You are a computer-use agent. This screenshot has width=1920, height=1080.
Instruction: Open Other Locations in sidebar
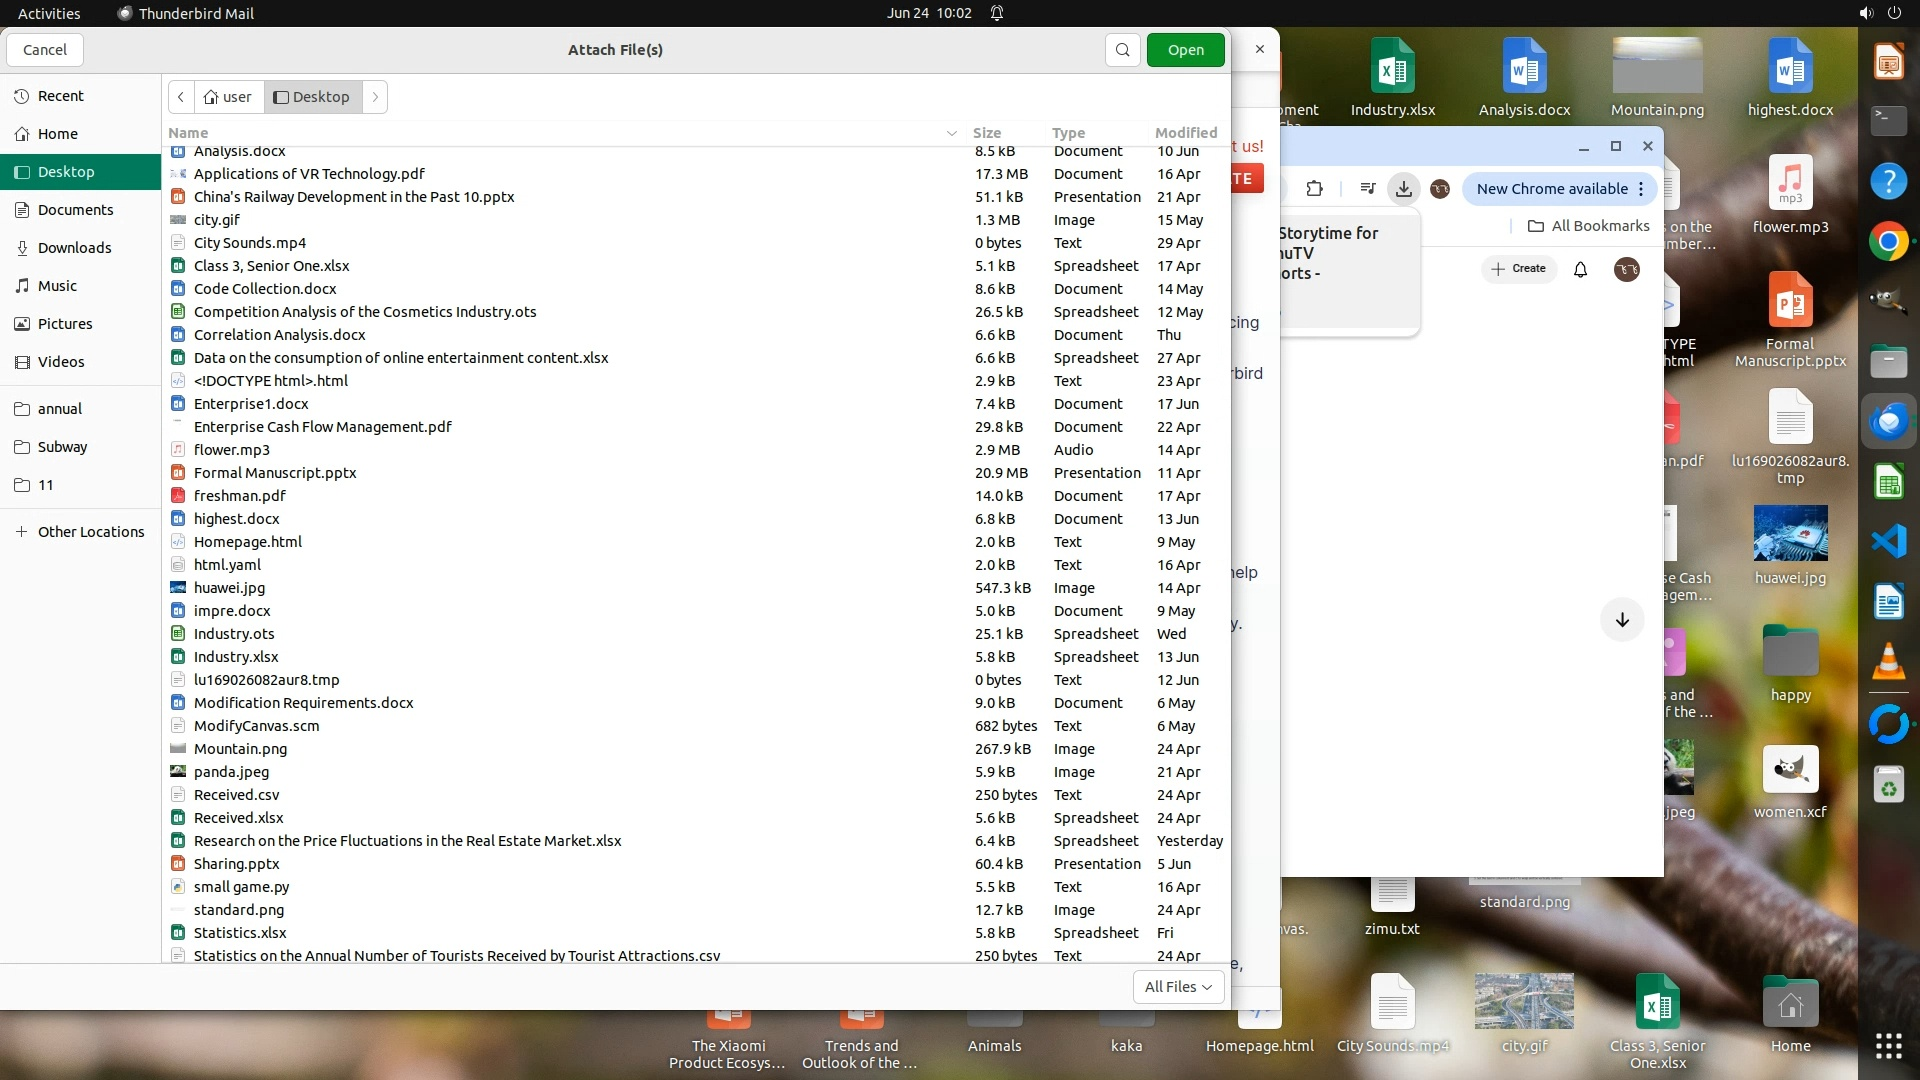click(x=90, y=532)
